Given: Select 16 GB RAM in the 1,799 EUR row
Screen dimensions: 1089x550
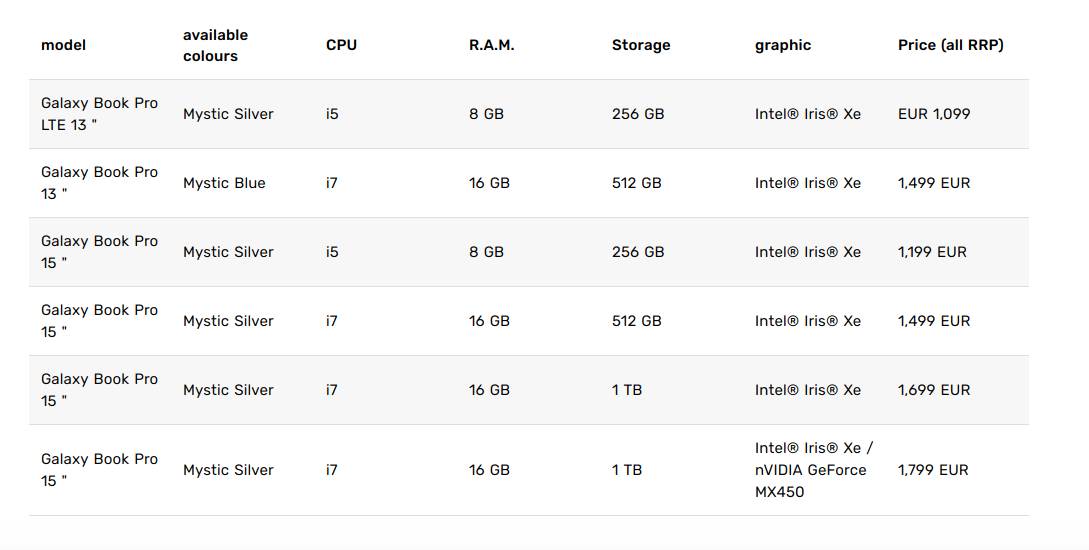Looking at the screenshot, I should point(489,470).
